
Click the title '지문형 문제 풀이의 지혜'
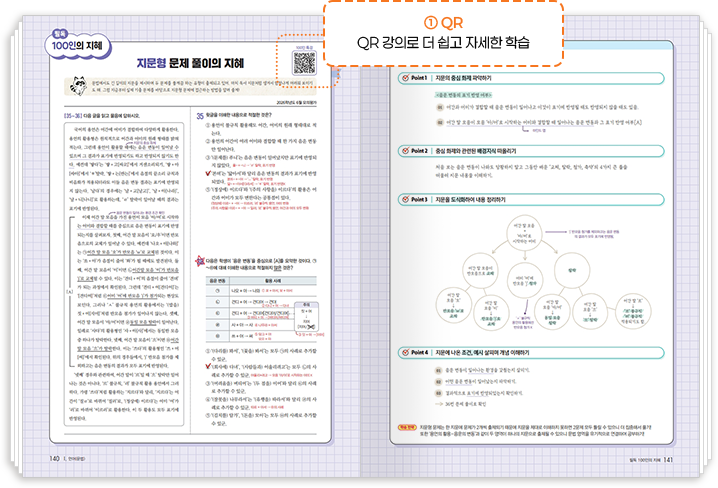190,63
